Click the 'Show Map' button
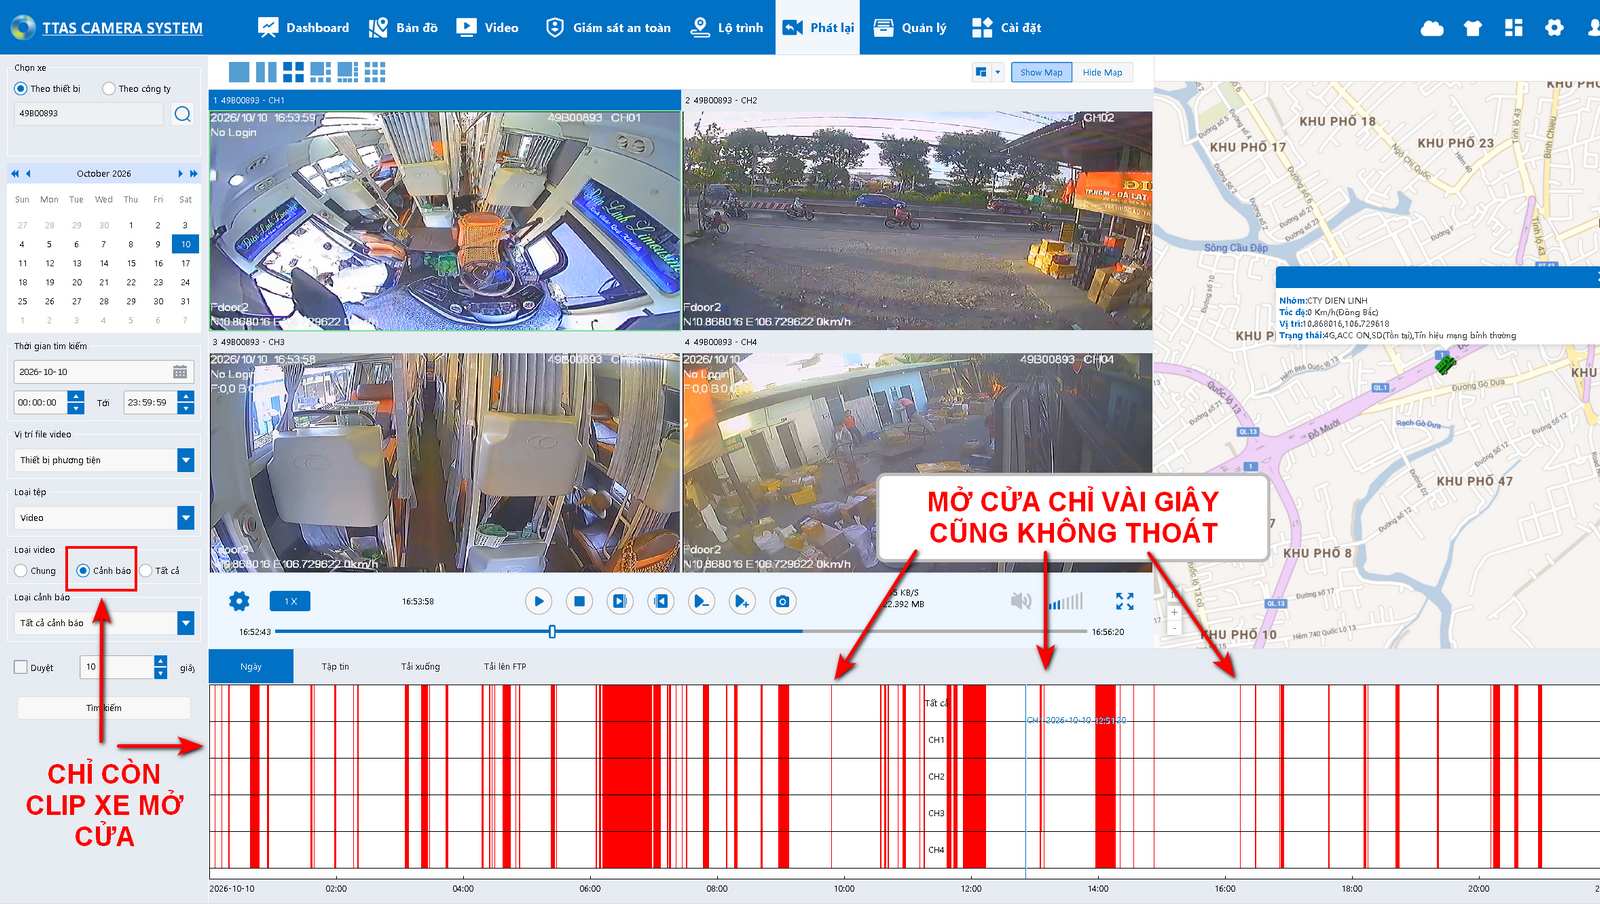Viewport: 1600px width, 904px height. (1042, 72)
